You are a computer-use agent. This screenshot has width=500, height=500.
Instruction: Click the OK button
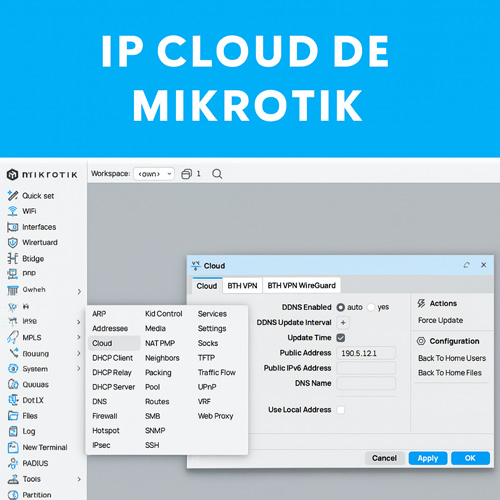click(x=470, y=458)
